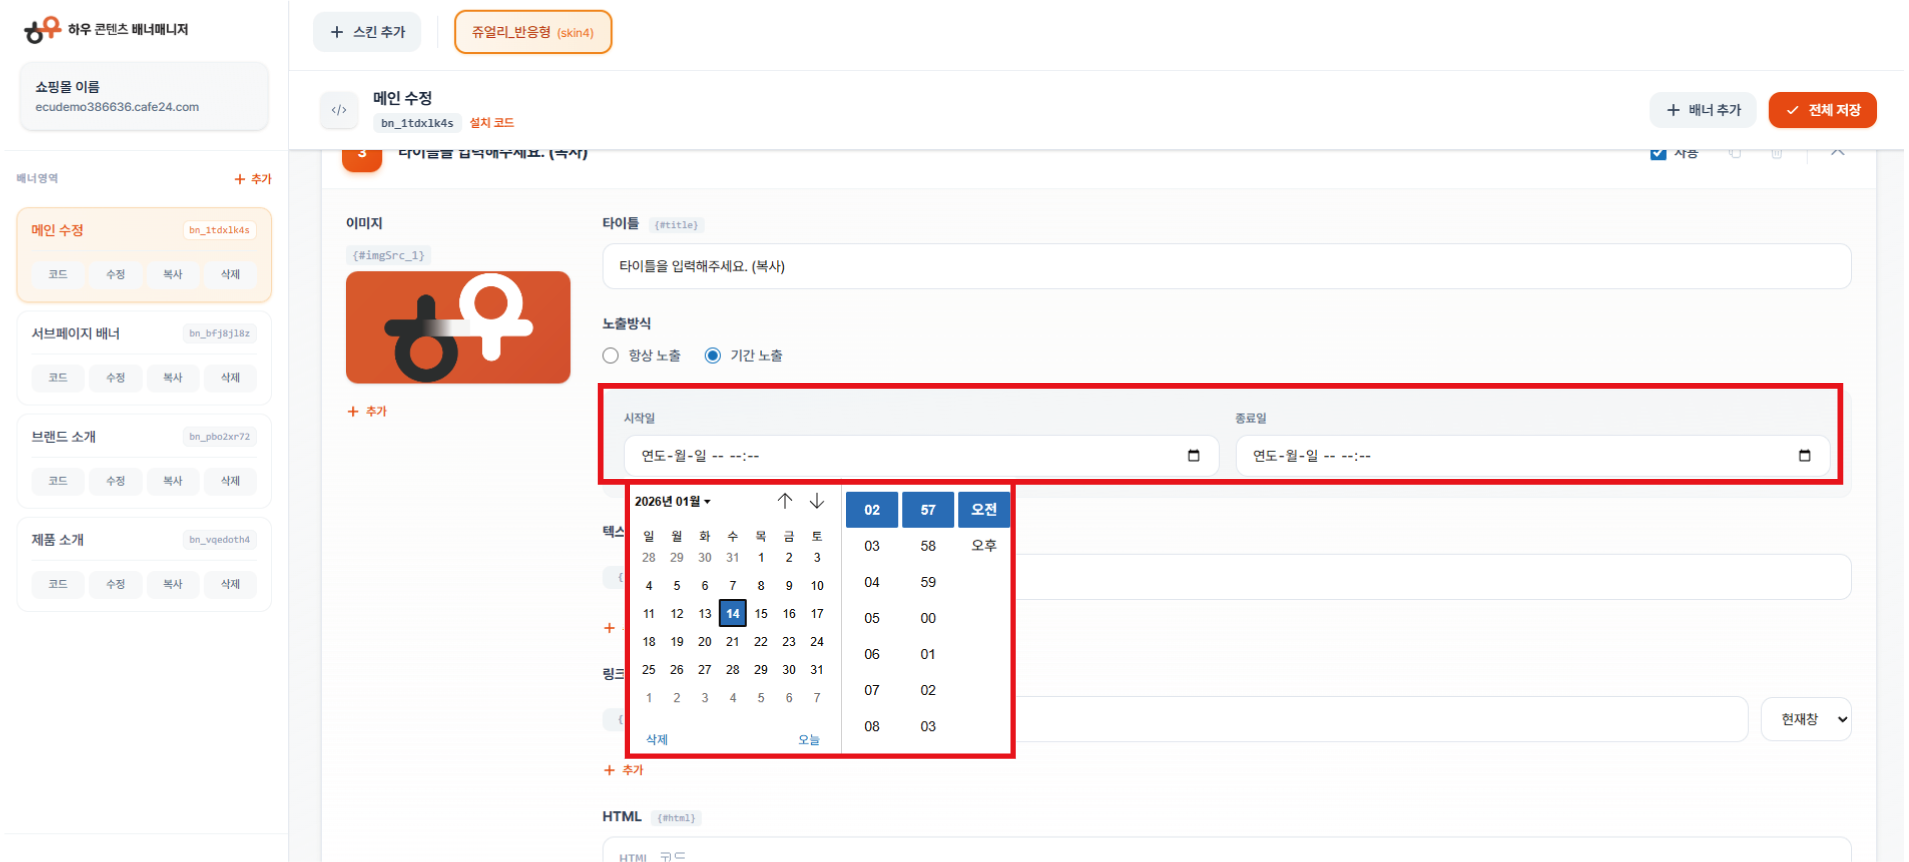Click the code bracket icon beside 메인 수정
Screen dimensions: 1909x862
click(339, 110)
